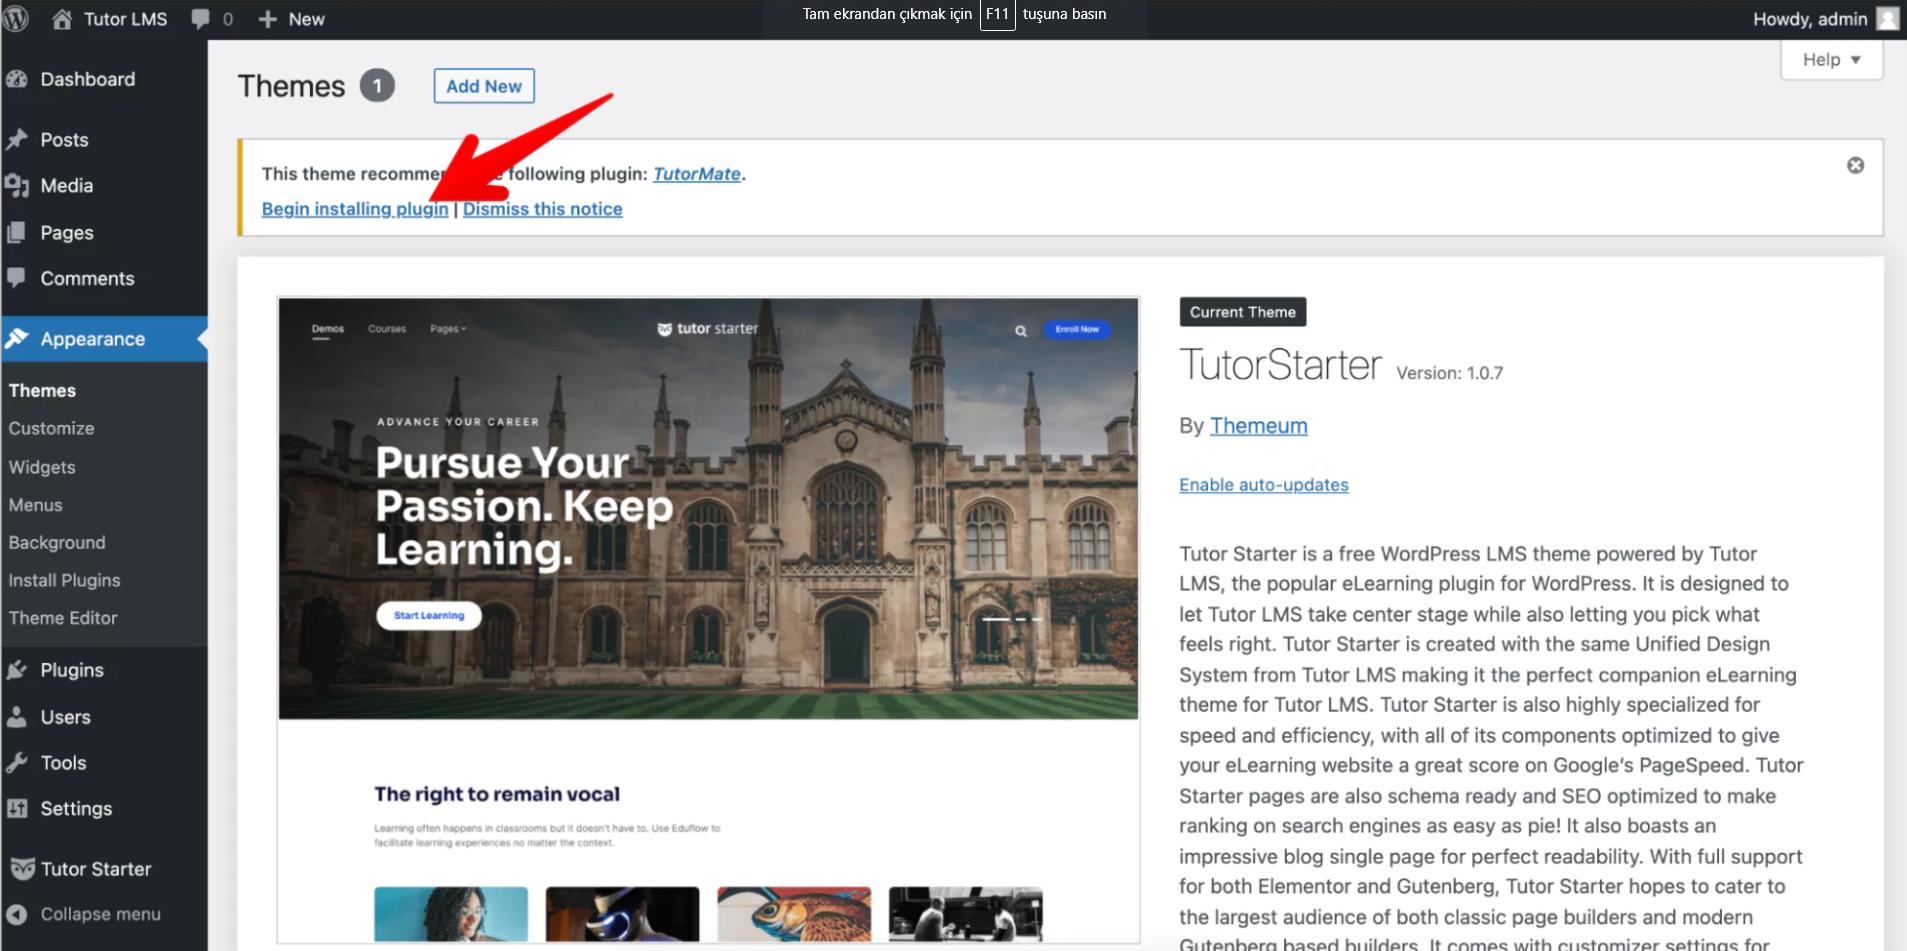The image size is (1907, 951).
Task: Open the Tutor Starter menu
Action: [x=96, y=869]
